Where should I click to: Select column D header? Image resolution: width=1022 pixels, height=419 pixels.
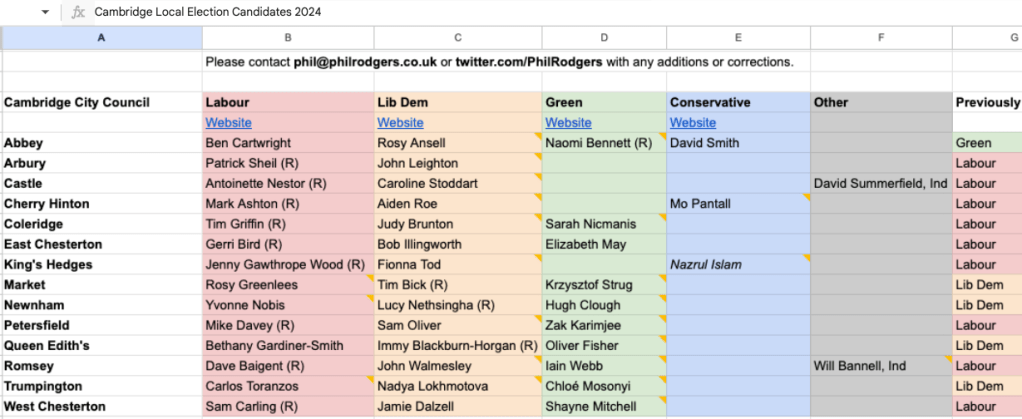(x=604, y=38)
